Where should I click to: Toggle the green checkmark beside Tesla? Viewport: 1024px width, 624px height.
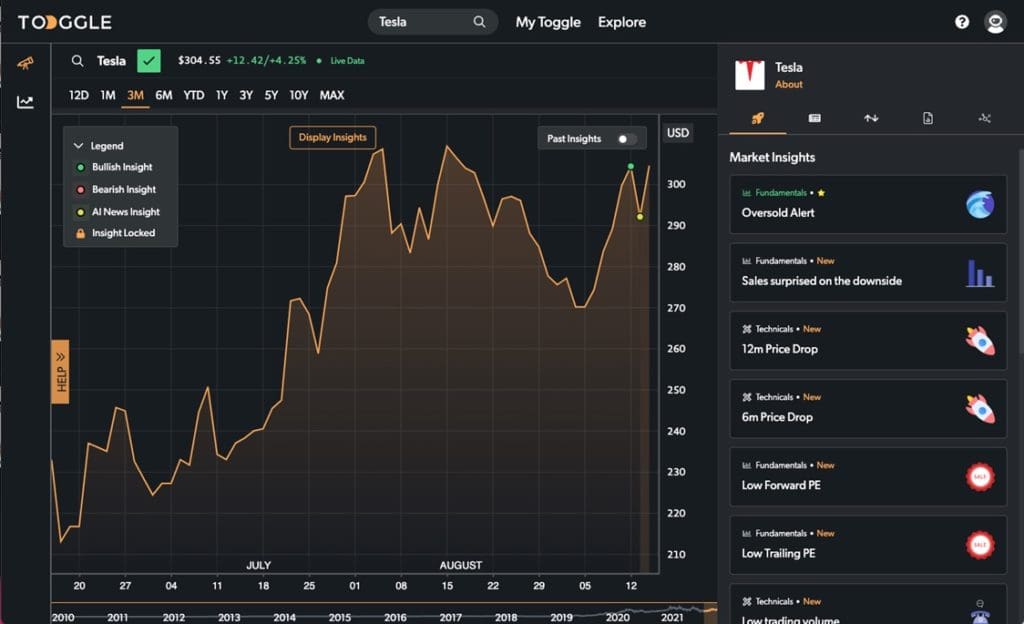[149, 61]
